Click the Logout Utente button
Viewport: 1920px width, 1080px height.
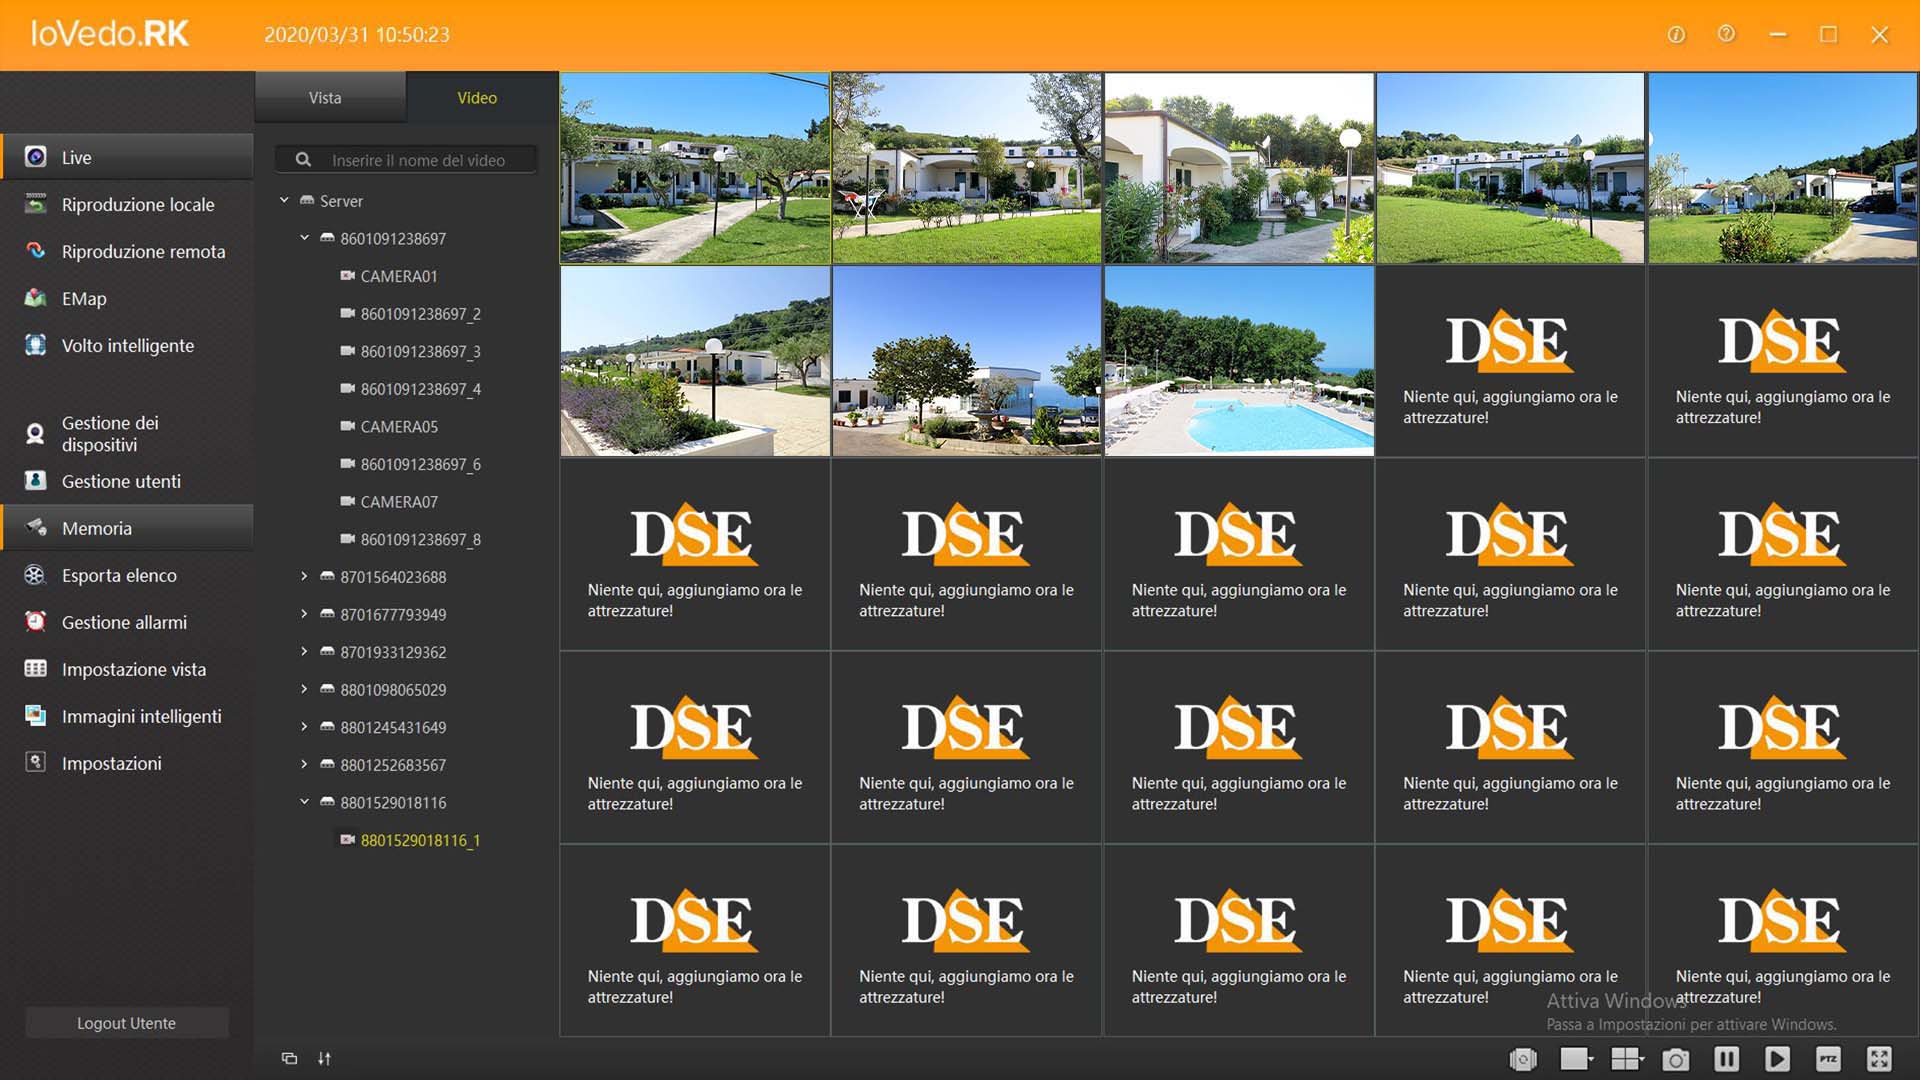click(127, 1023)
